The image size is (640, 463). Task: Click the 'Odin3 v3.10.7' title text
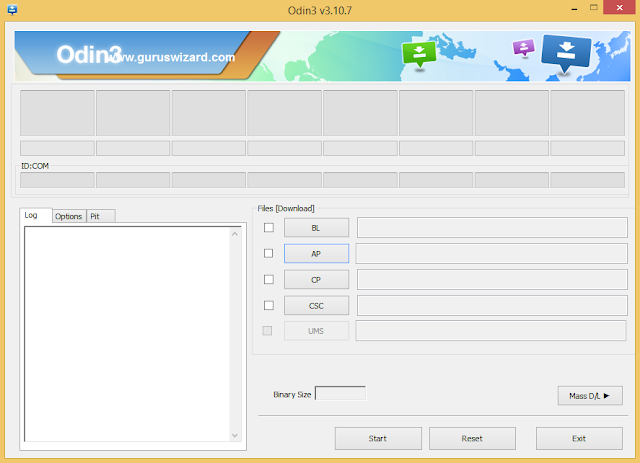pyautogui.click(x=320, y=10)
